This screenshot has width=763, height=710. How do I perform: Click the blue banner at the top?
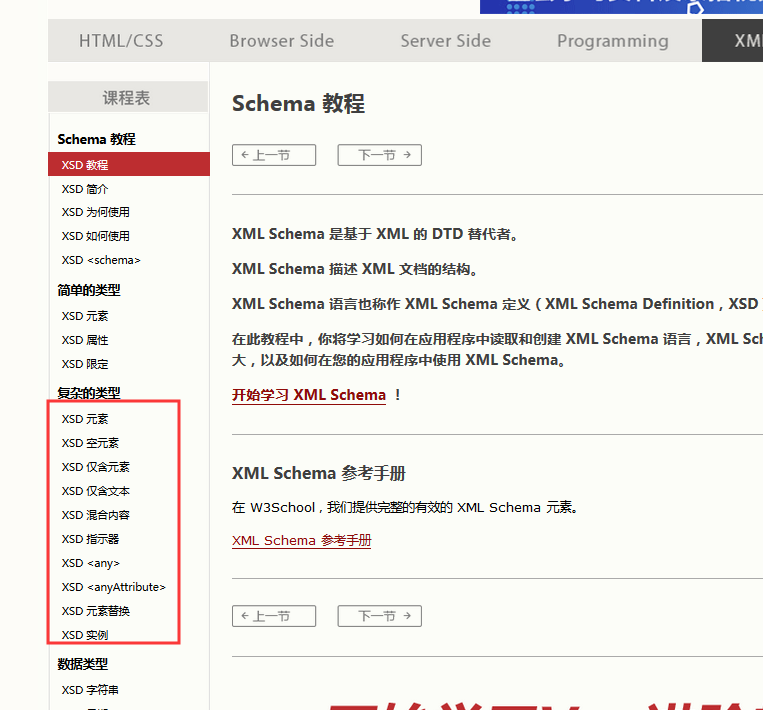tap(621, 7)
